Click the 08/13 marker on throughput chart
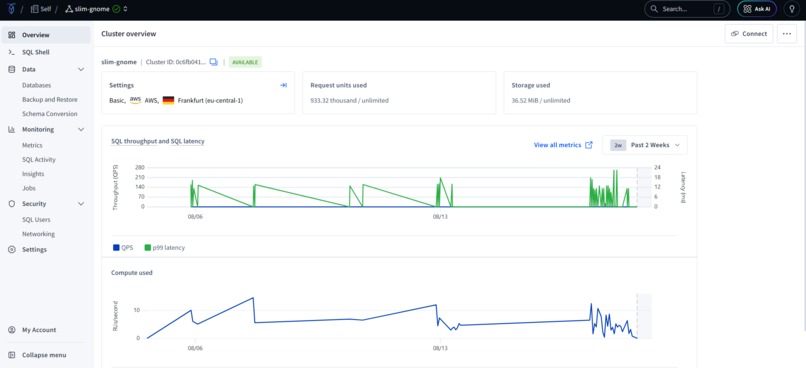 pyautogui.click(x=440, y=217)
